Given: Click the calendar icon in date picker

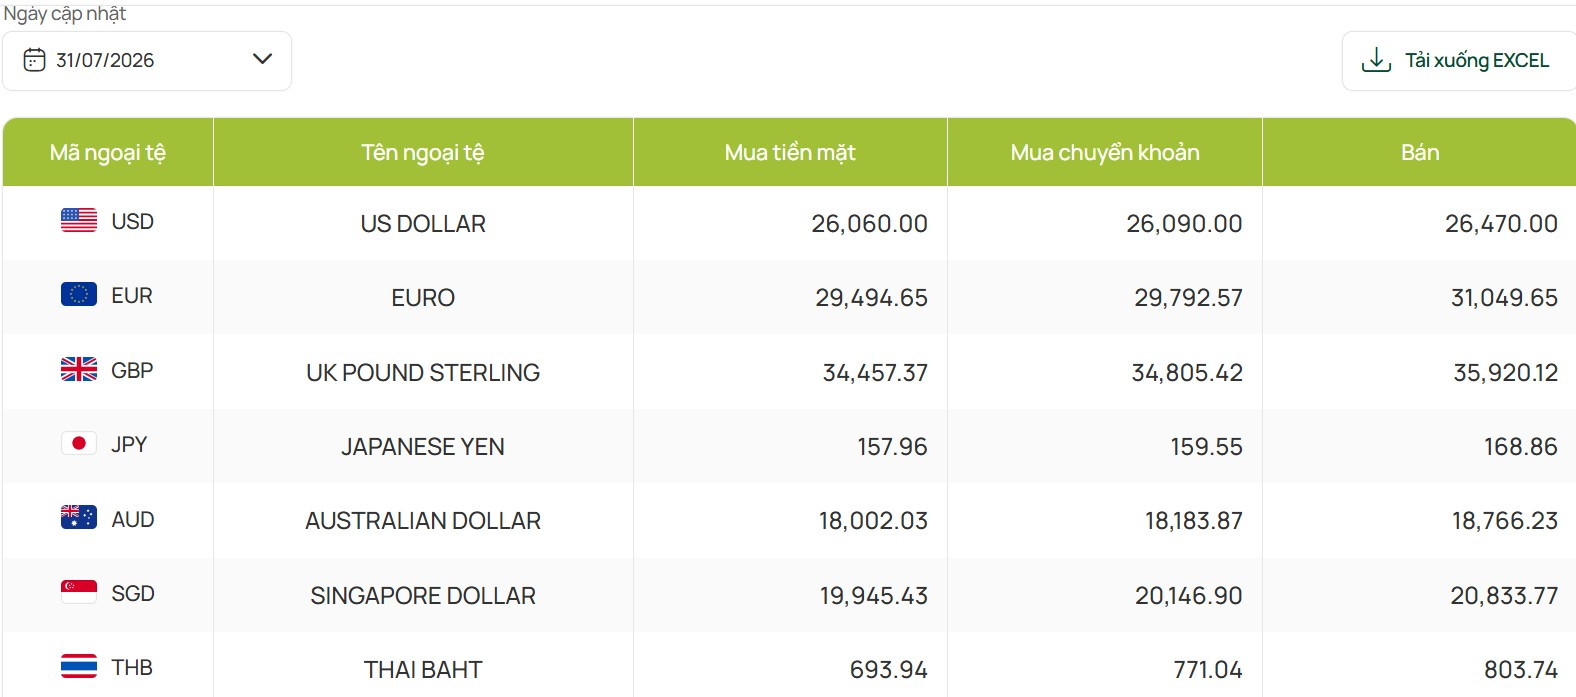Looking at the screenshot, I should pyautogui.click(x=34, y=60).
